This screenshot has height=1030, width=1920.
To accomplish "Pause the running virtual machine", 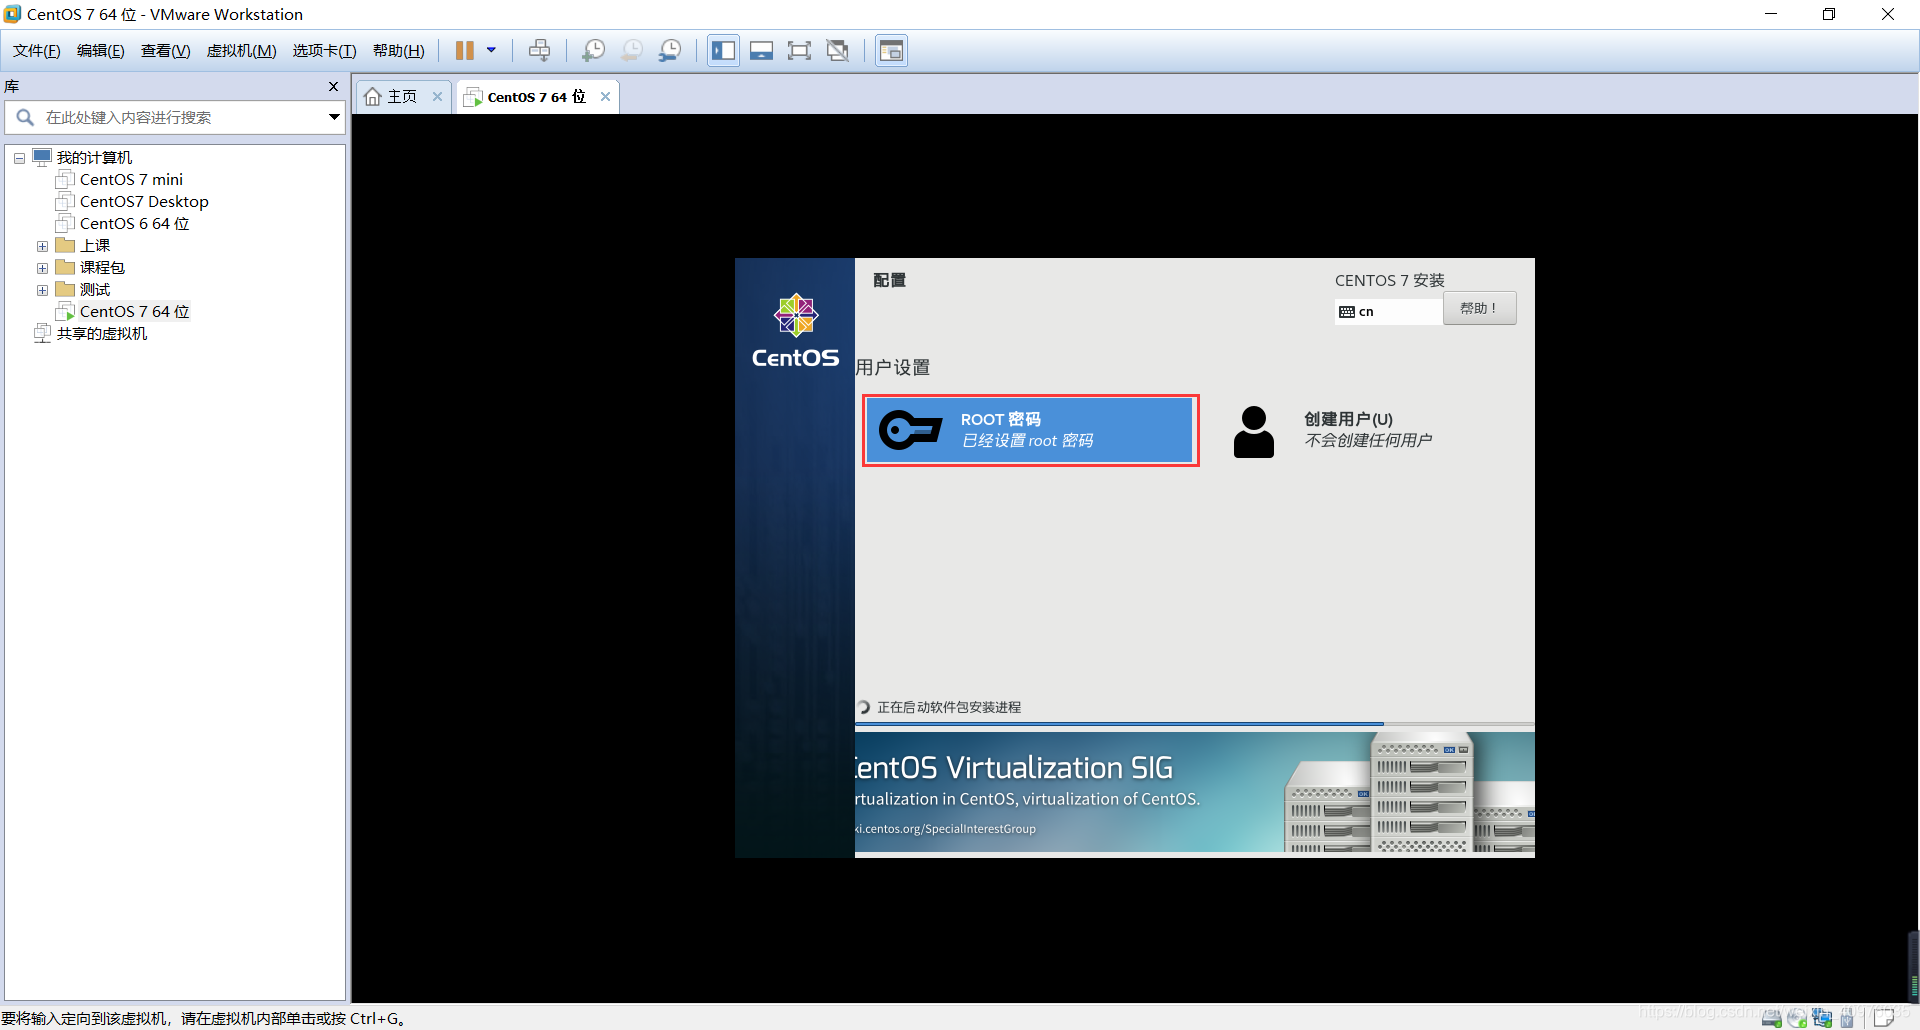I will (x=465, y=50).
